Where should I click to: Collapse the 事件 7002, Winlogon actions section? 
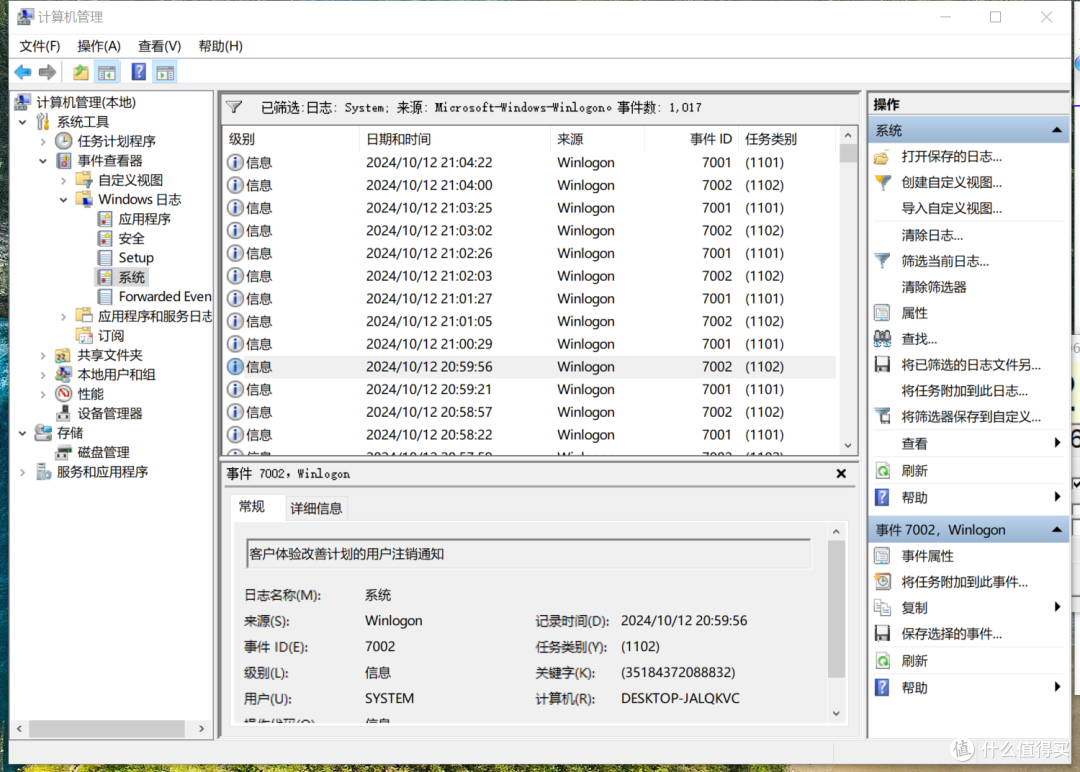click(x=1057, y=529)
